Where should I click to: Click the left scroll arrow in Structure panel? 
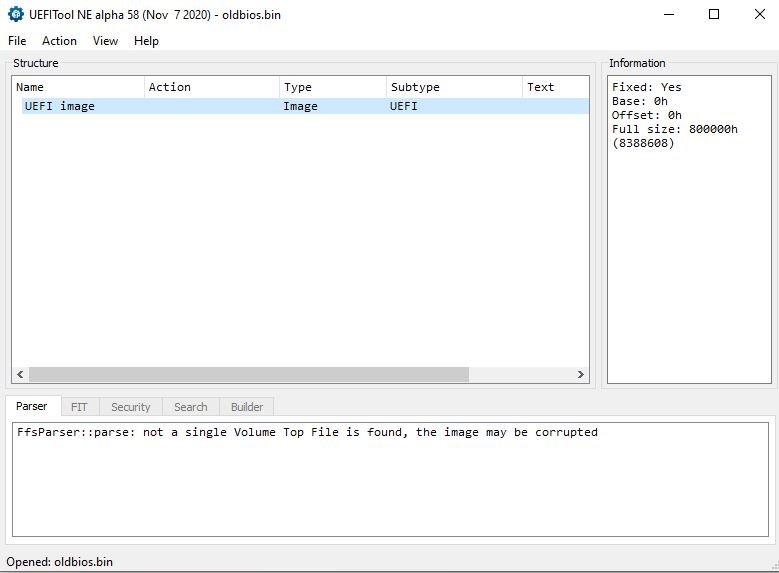[20, 374]
